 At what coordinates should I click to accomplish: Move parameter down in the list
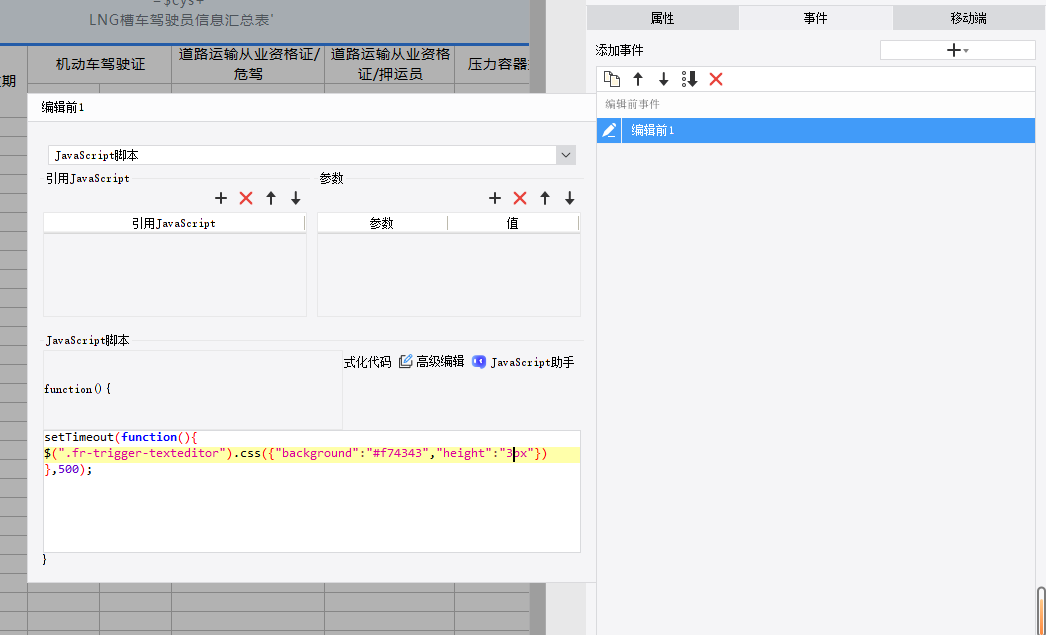click(570, 198)
